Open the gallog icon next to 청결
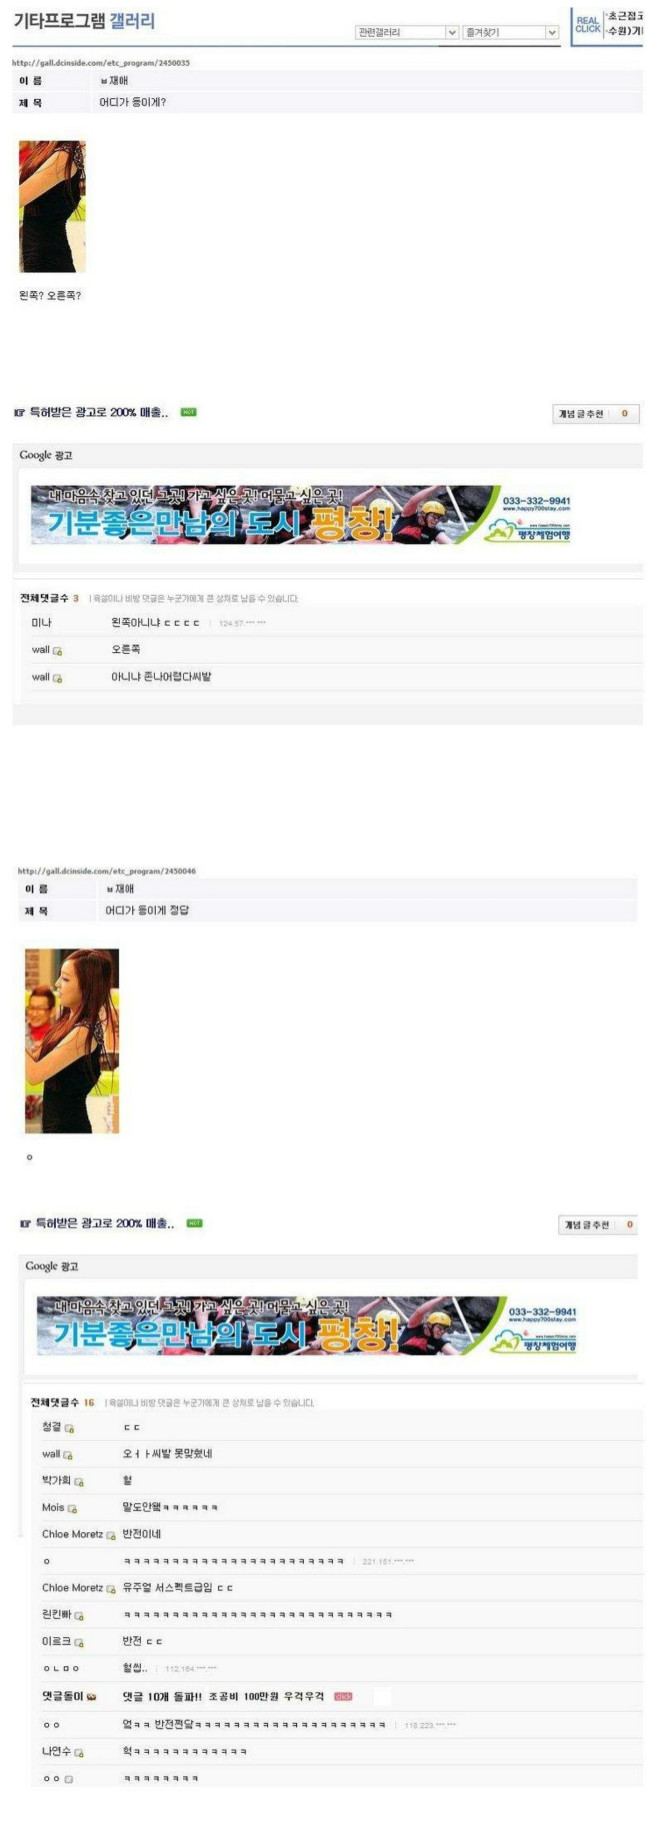The height and width of the screenshot is (1821, 670). tap(69, 1428)
